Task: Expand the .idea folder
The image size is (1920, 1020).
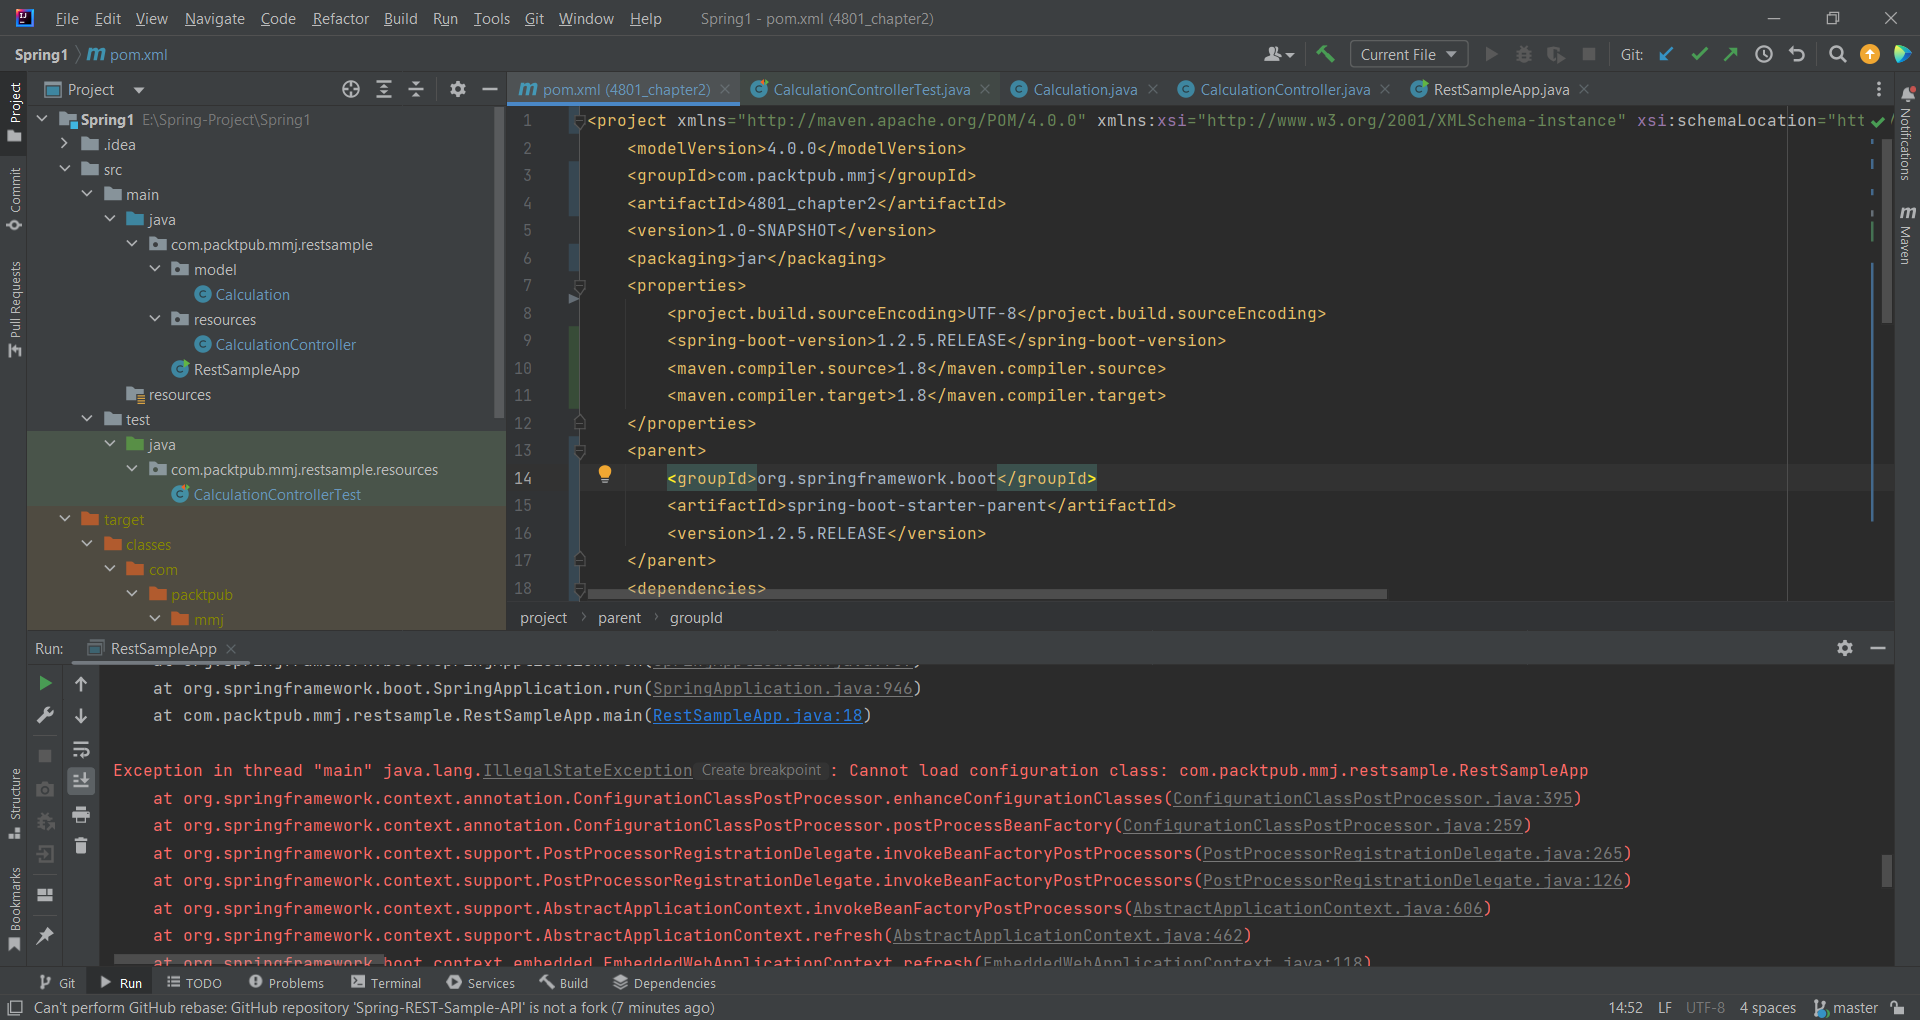Action: (65, 144)
